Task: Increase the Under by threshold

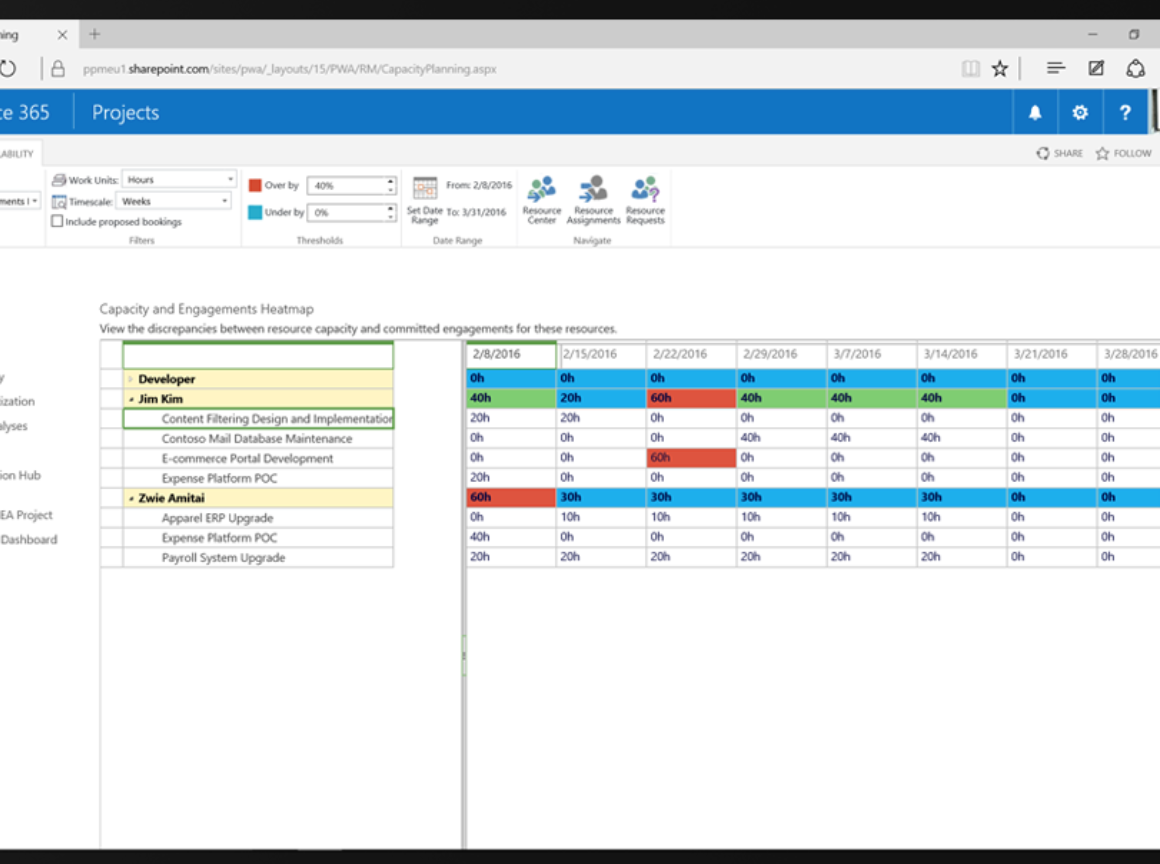Action: [x=391, y=208]
